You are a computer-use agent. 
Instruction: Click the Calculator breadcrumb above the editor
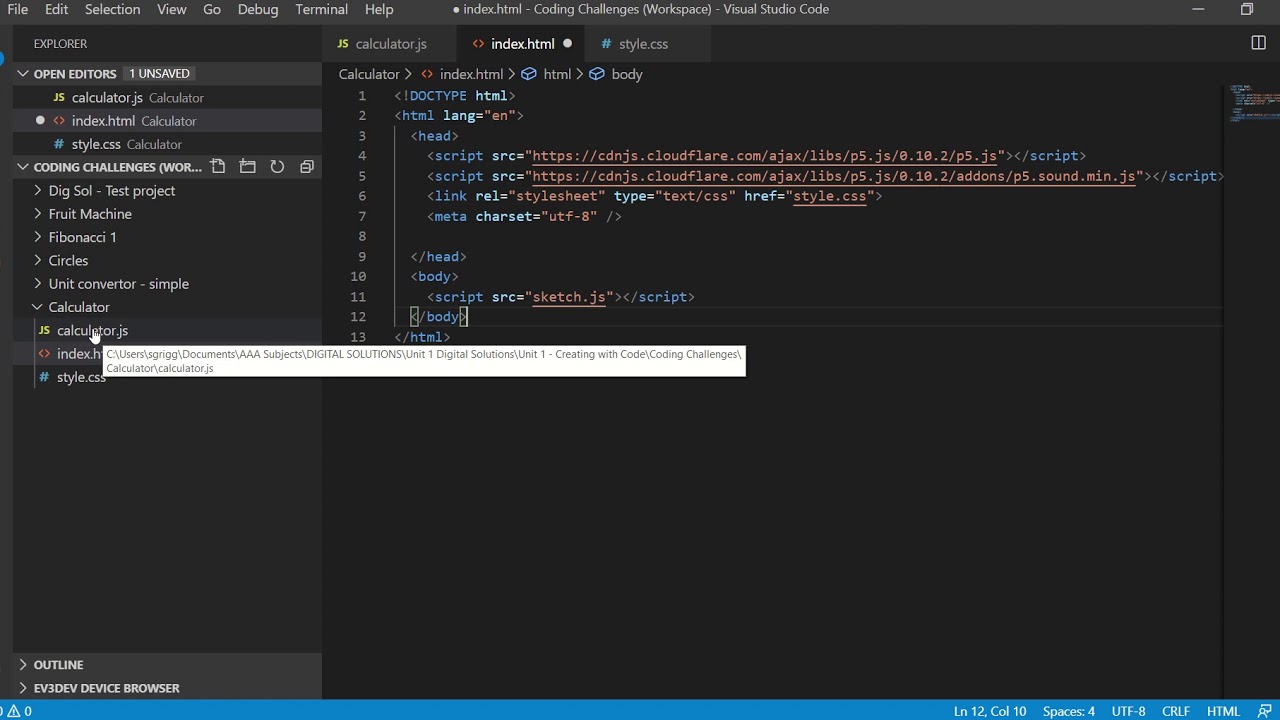(x=369, y=74)
